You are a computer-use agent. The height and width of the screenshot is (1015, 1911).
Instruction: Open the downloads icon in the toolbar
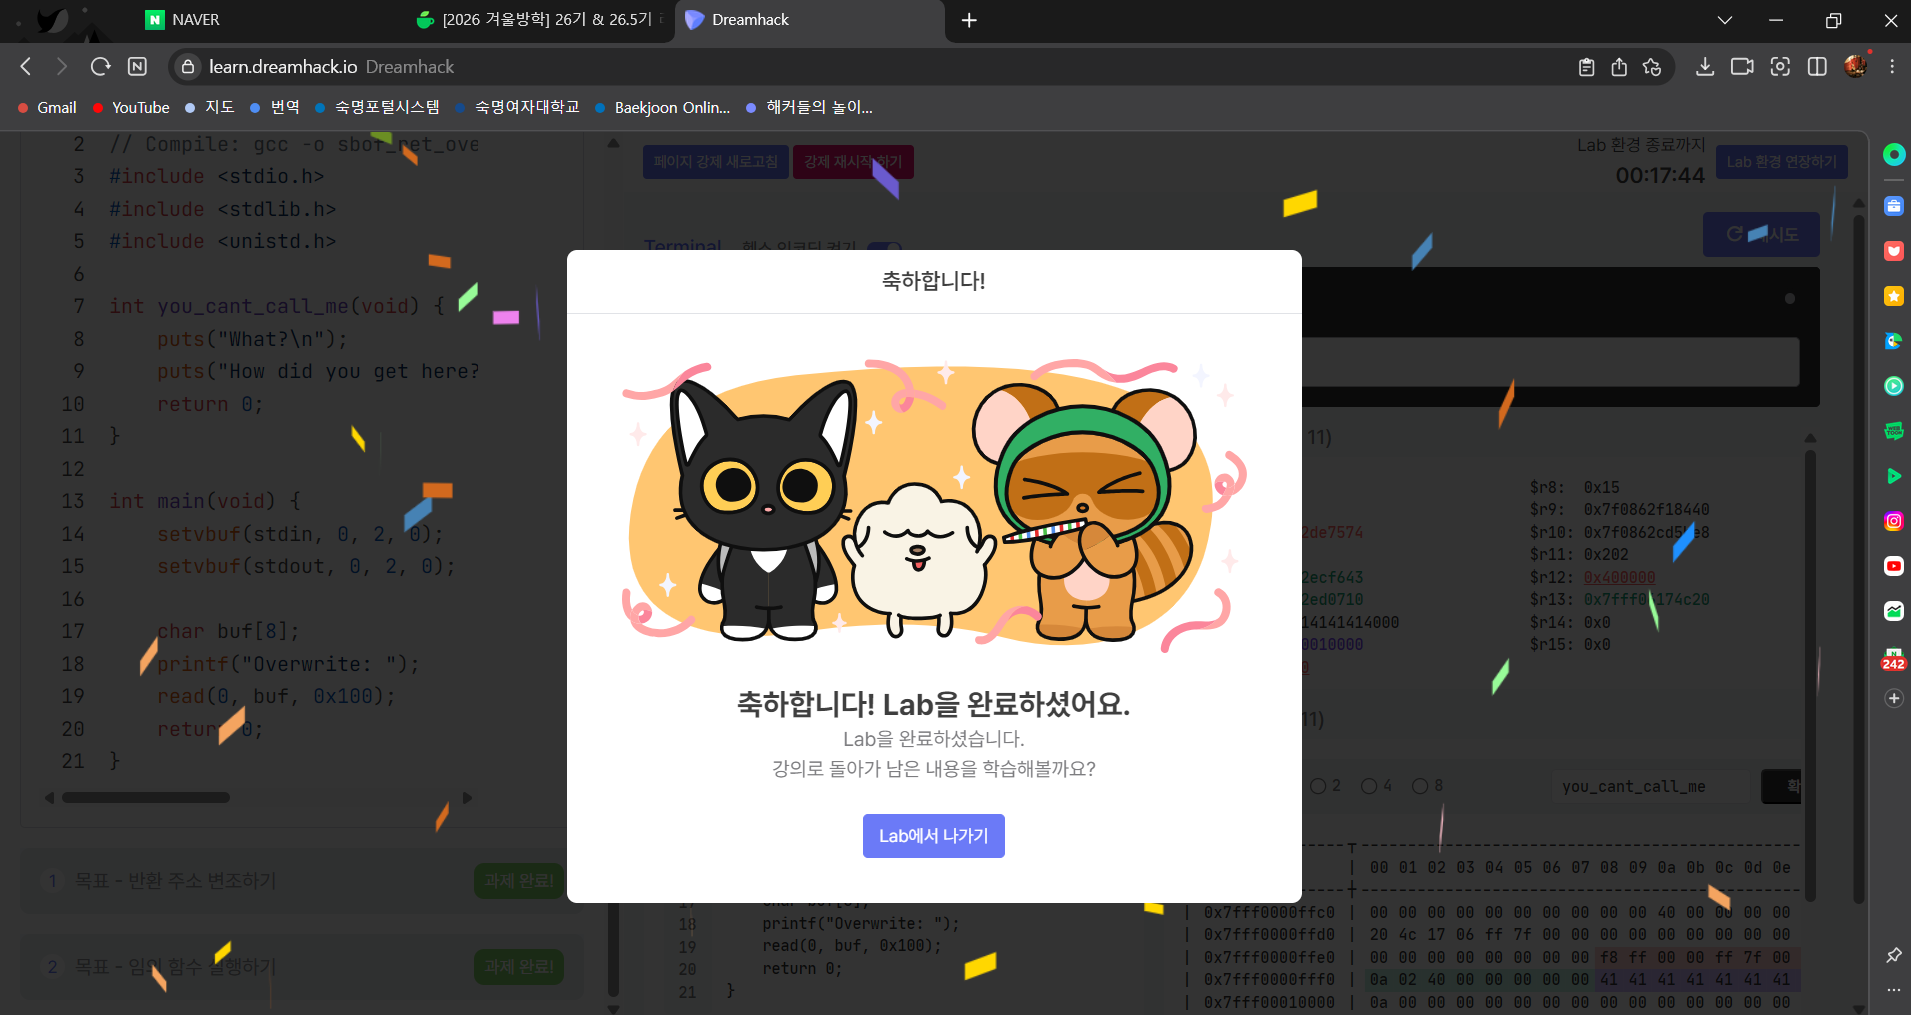click(x=1705, y=67)
